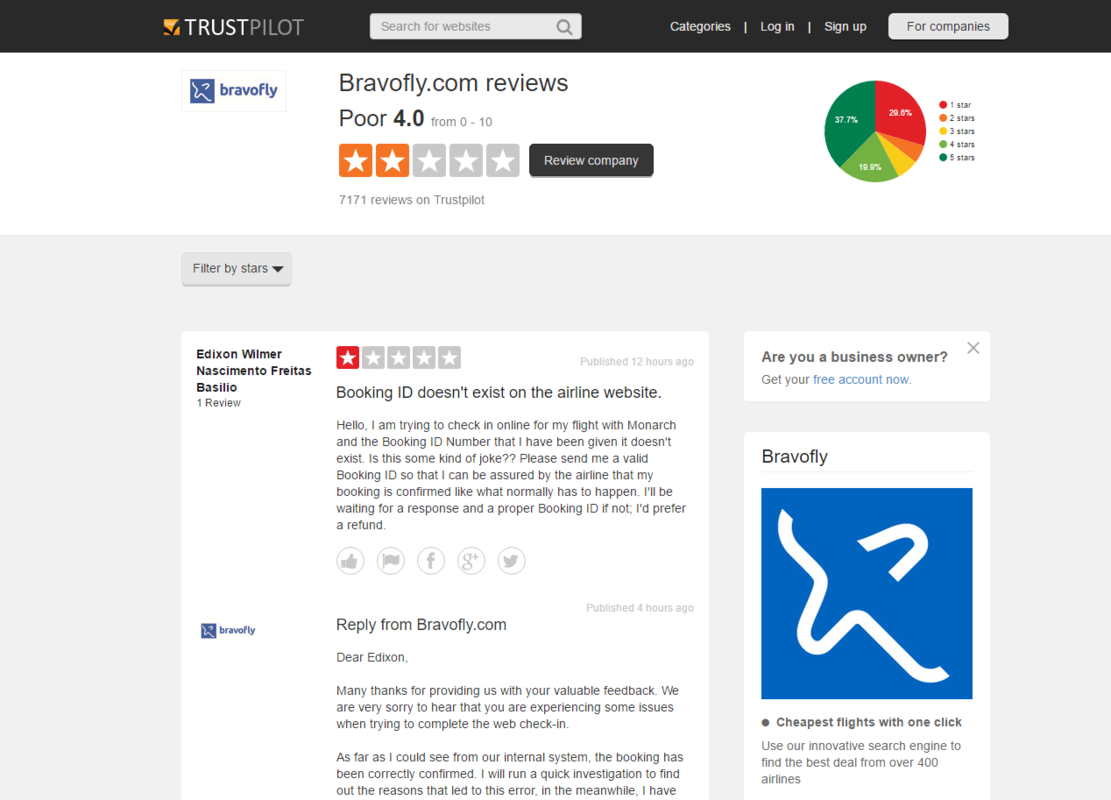Share review via Google Plus icon

tap(471, 560)
